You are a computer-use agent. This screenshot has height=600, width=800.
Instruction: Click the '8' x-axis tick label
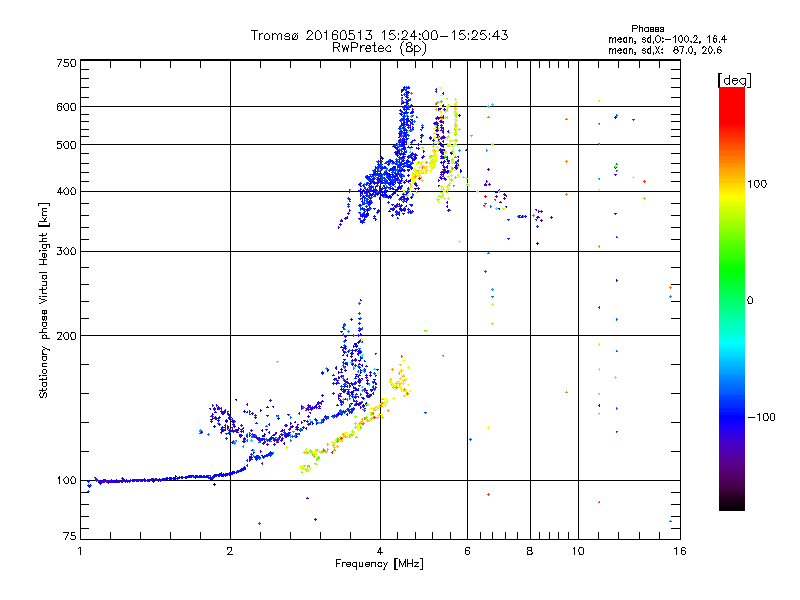point(530,551)
